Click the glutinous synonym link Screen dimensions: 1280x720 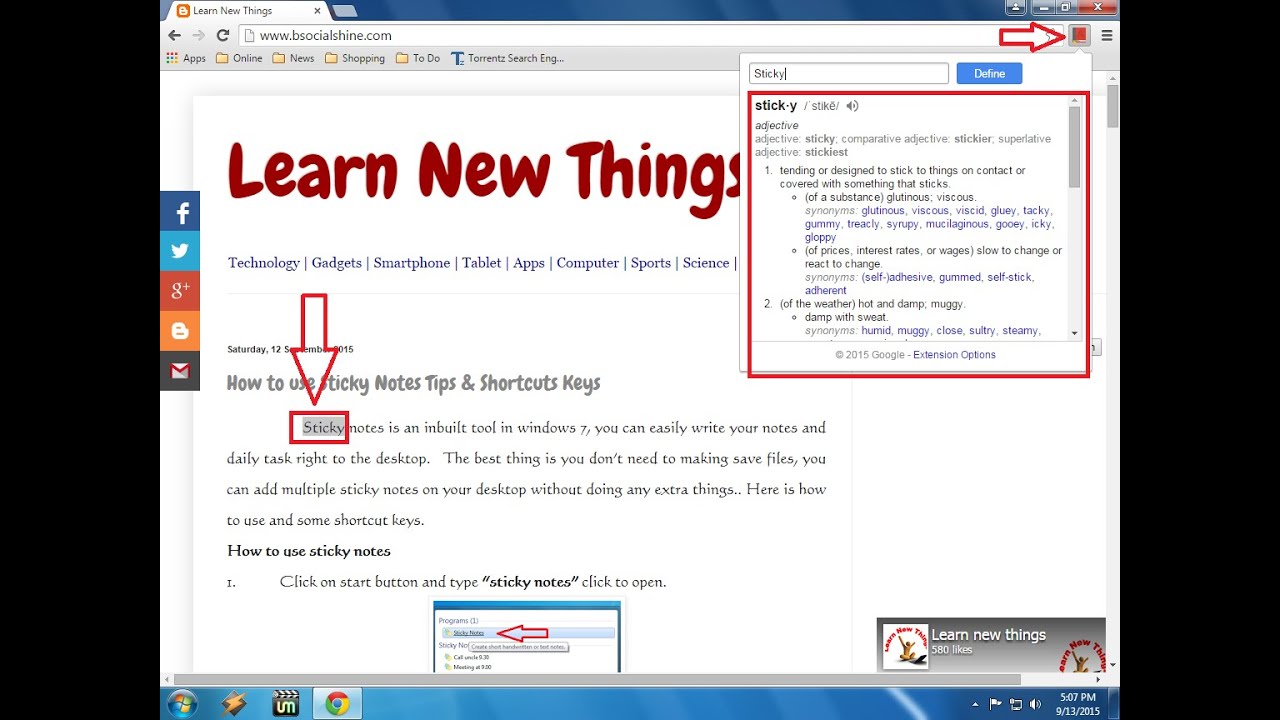click(x=883, y=211)
